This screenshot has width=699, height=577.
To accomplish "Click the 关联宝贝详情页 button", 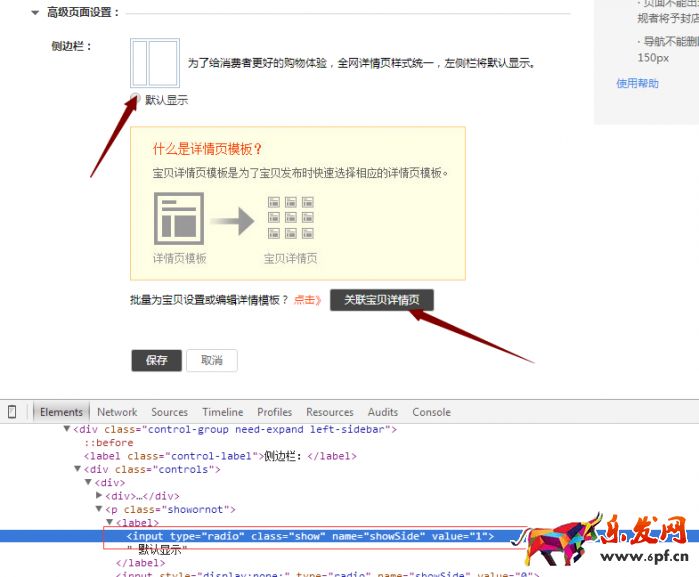I will tap(381, 300).
